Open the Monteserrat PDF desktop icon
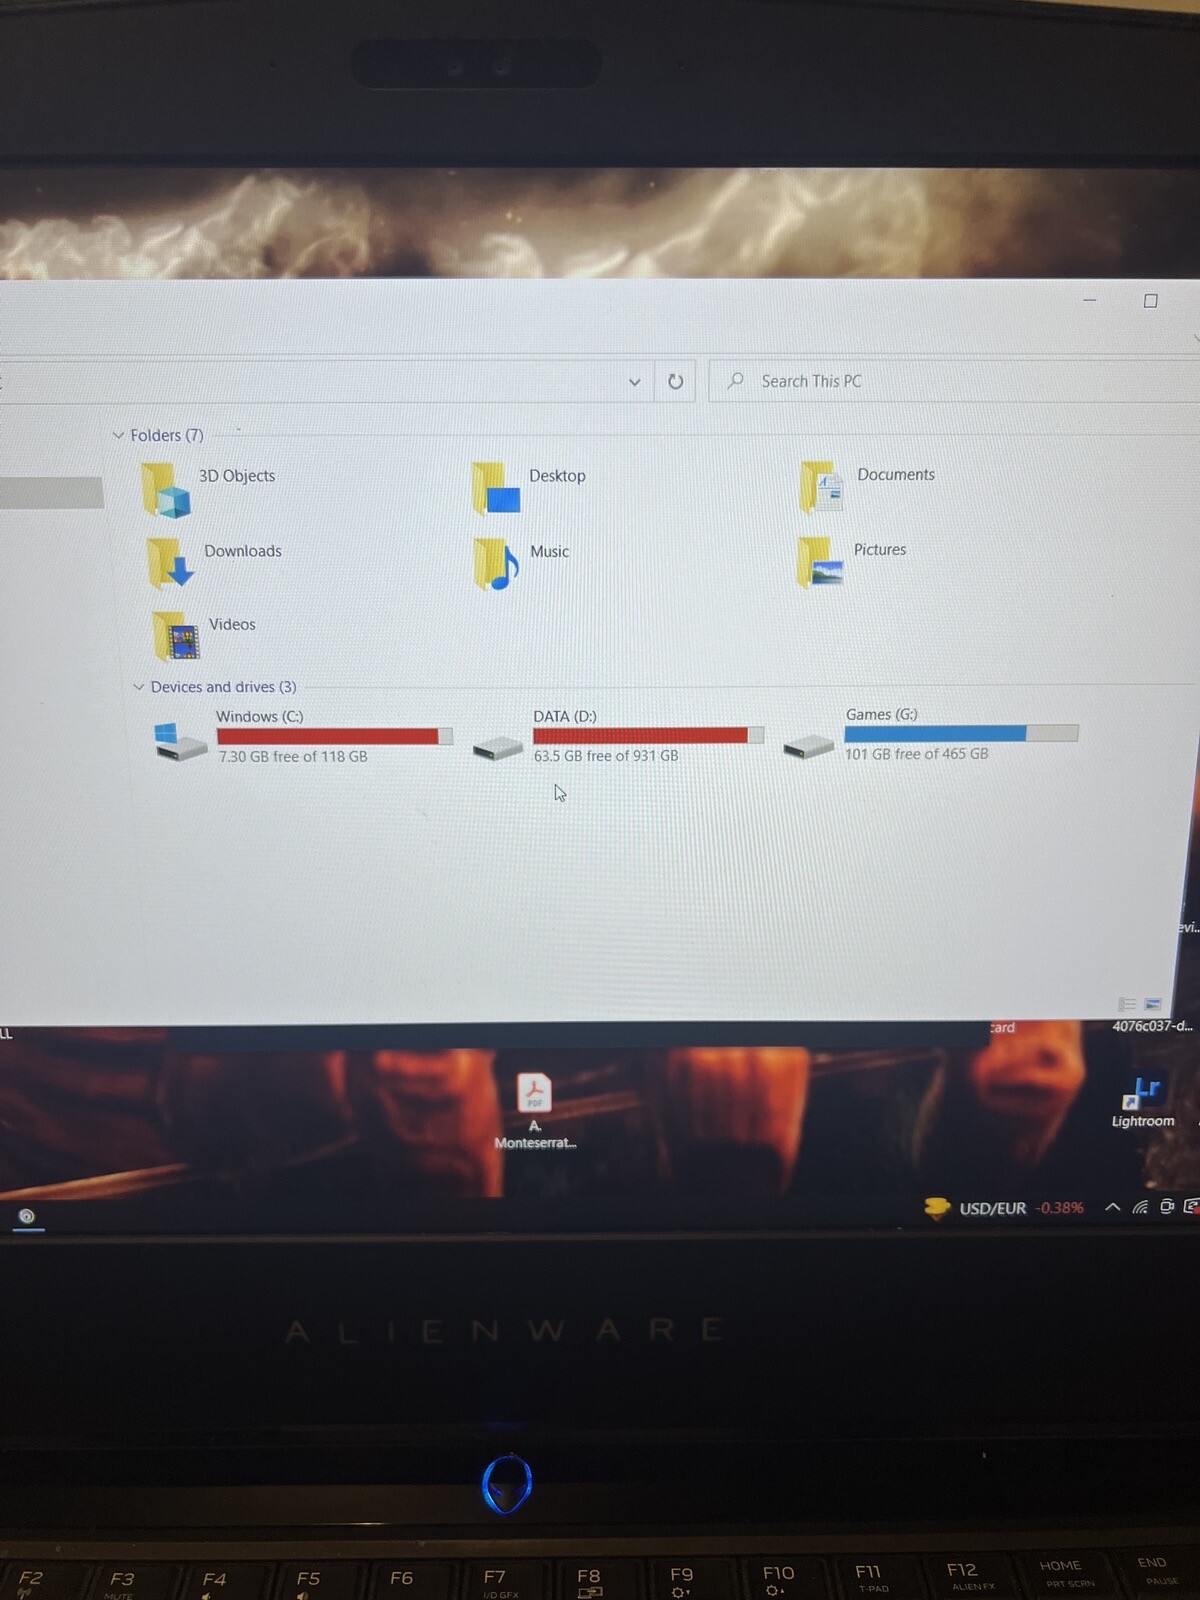The height and width of the screenshot is (1600, 1200). [534, 1092]
